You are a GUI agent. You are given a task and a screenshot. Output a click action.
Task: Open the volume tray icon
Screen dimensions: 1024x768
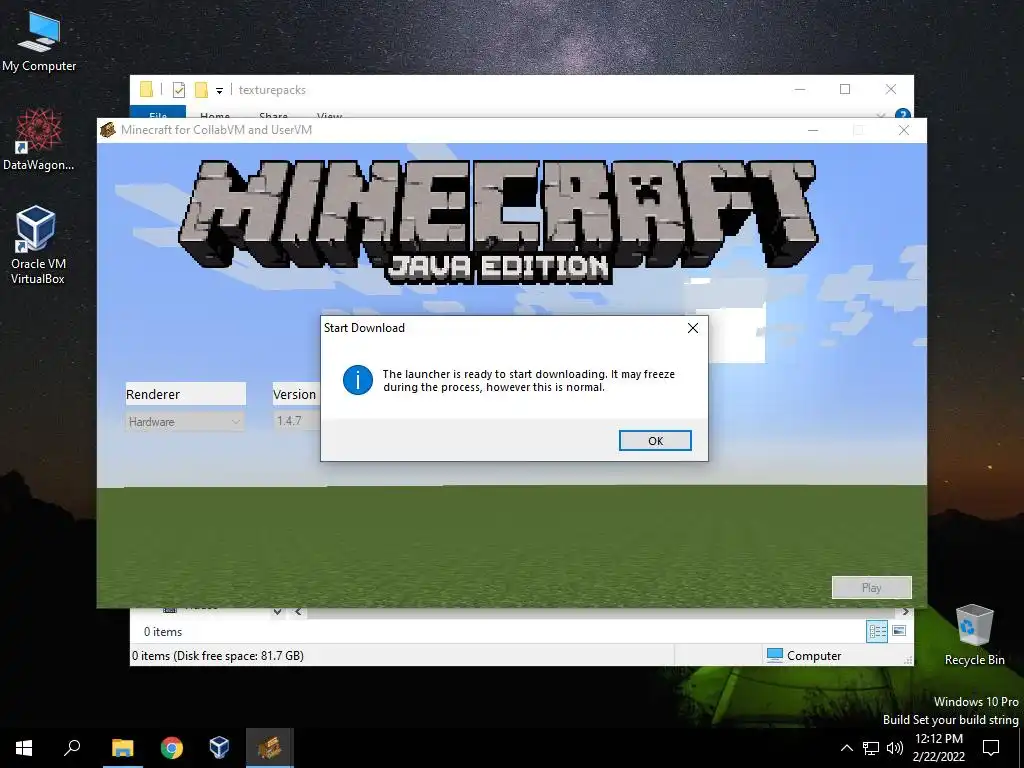point(895,748)
